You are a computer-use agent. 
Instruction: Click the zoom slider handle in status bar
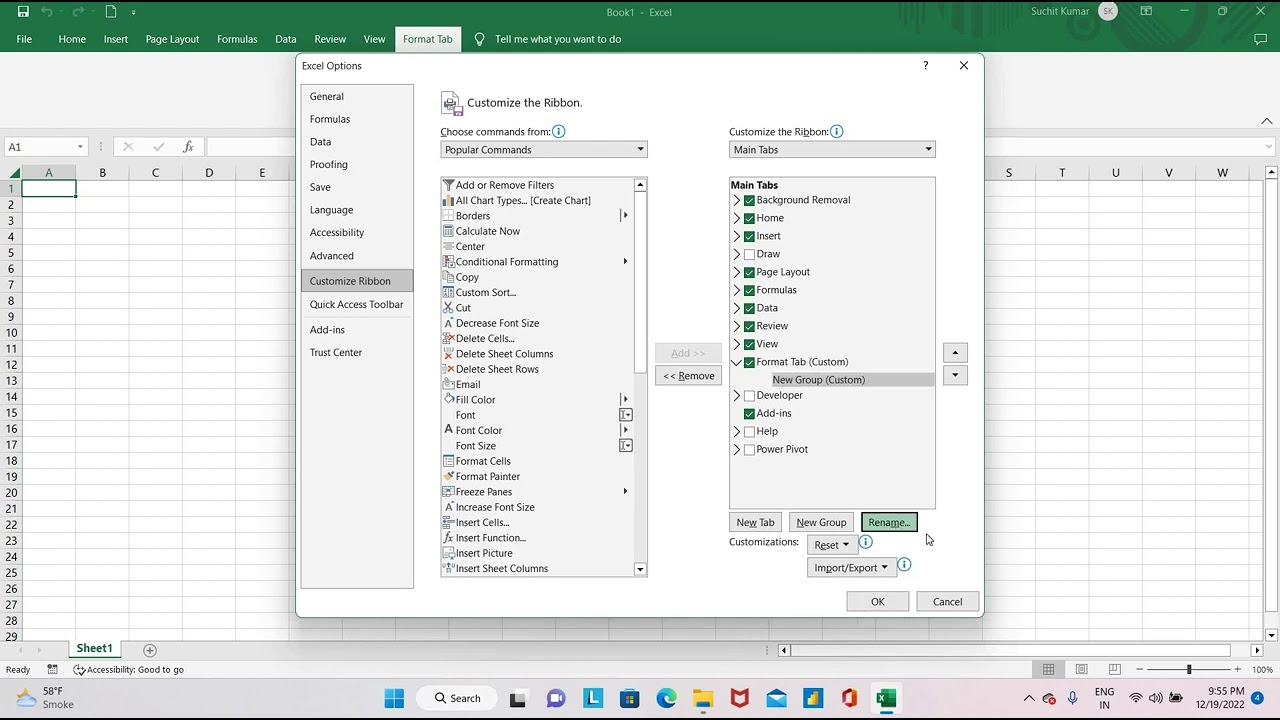(1189, 669)
